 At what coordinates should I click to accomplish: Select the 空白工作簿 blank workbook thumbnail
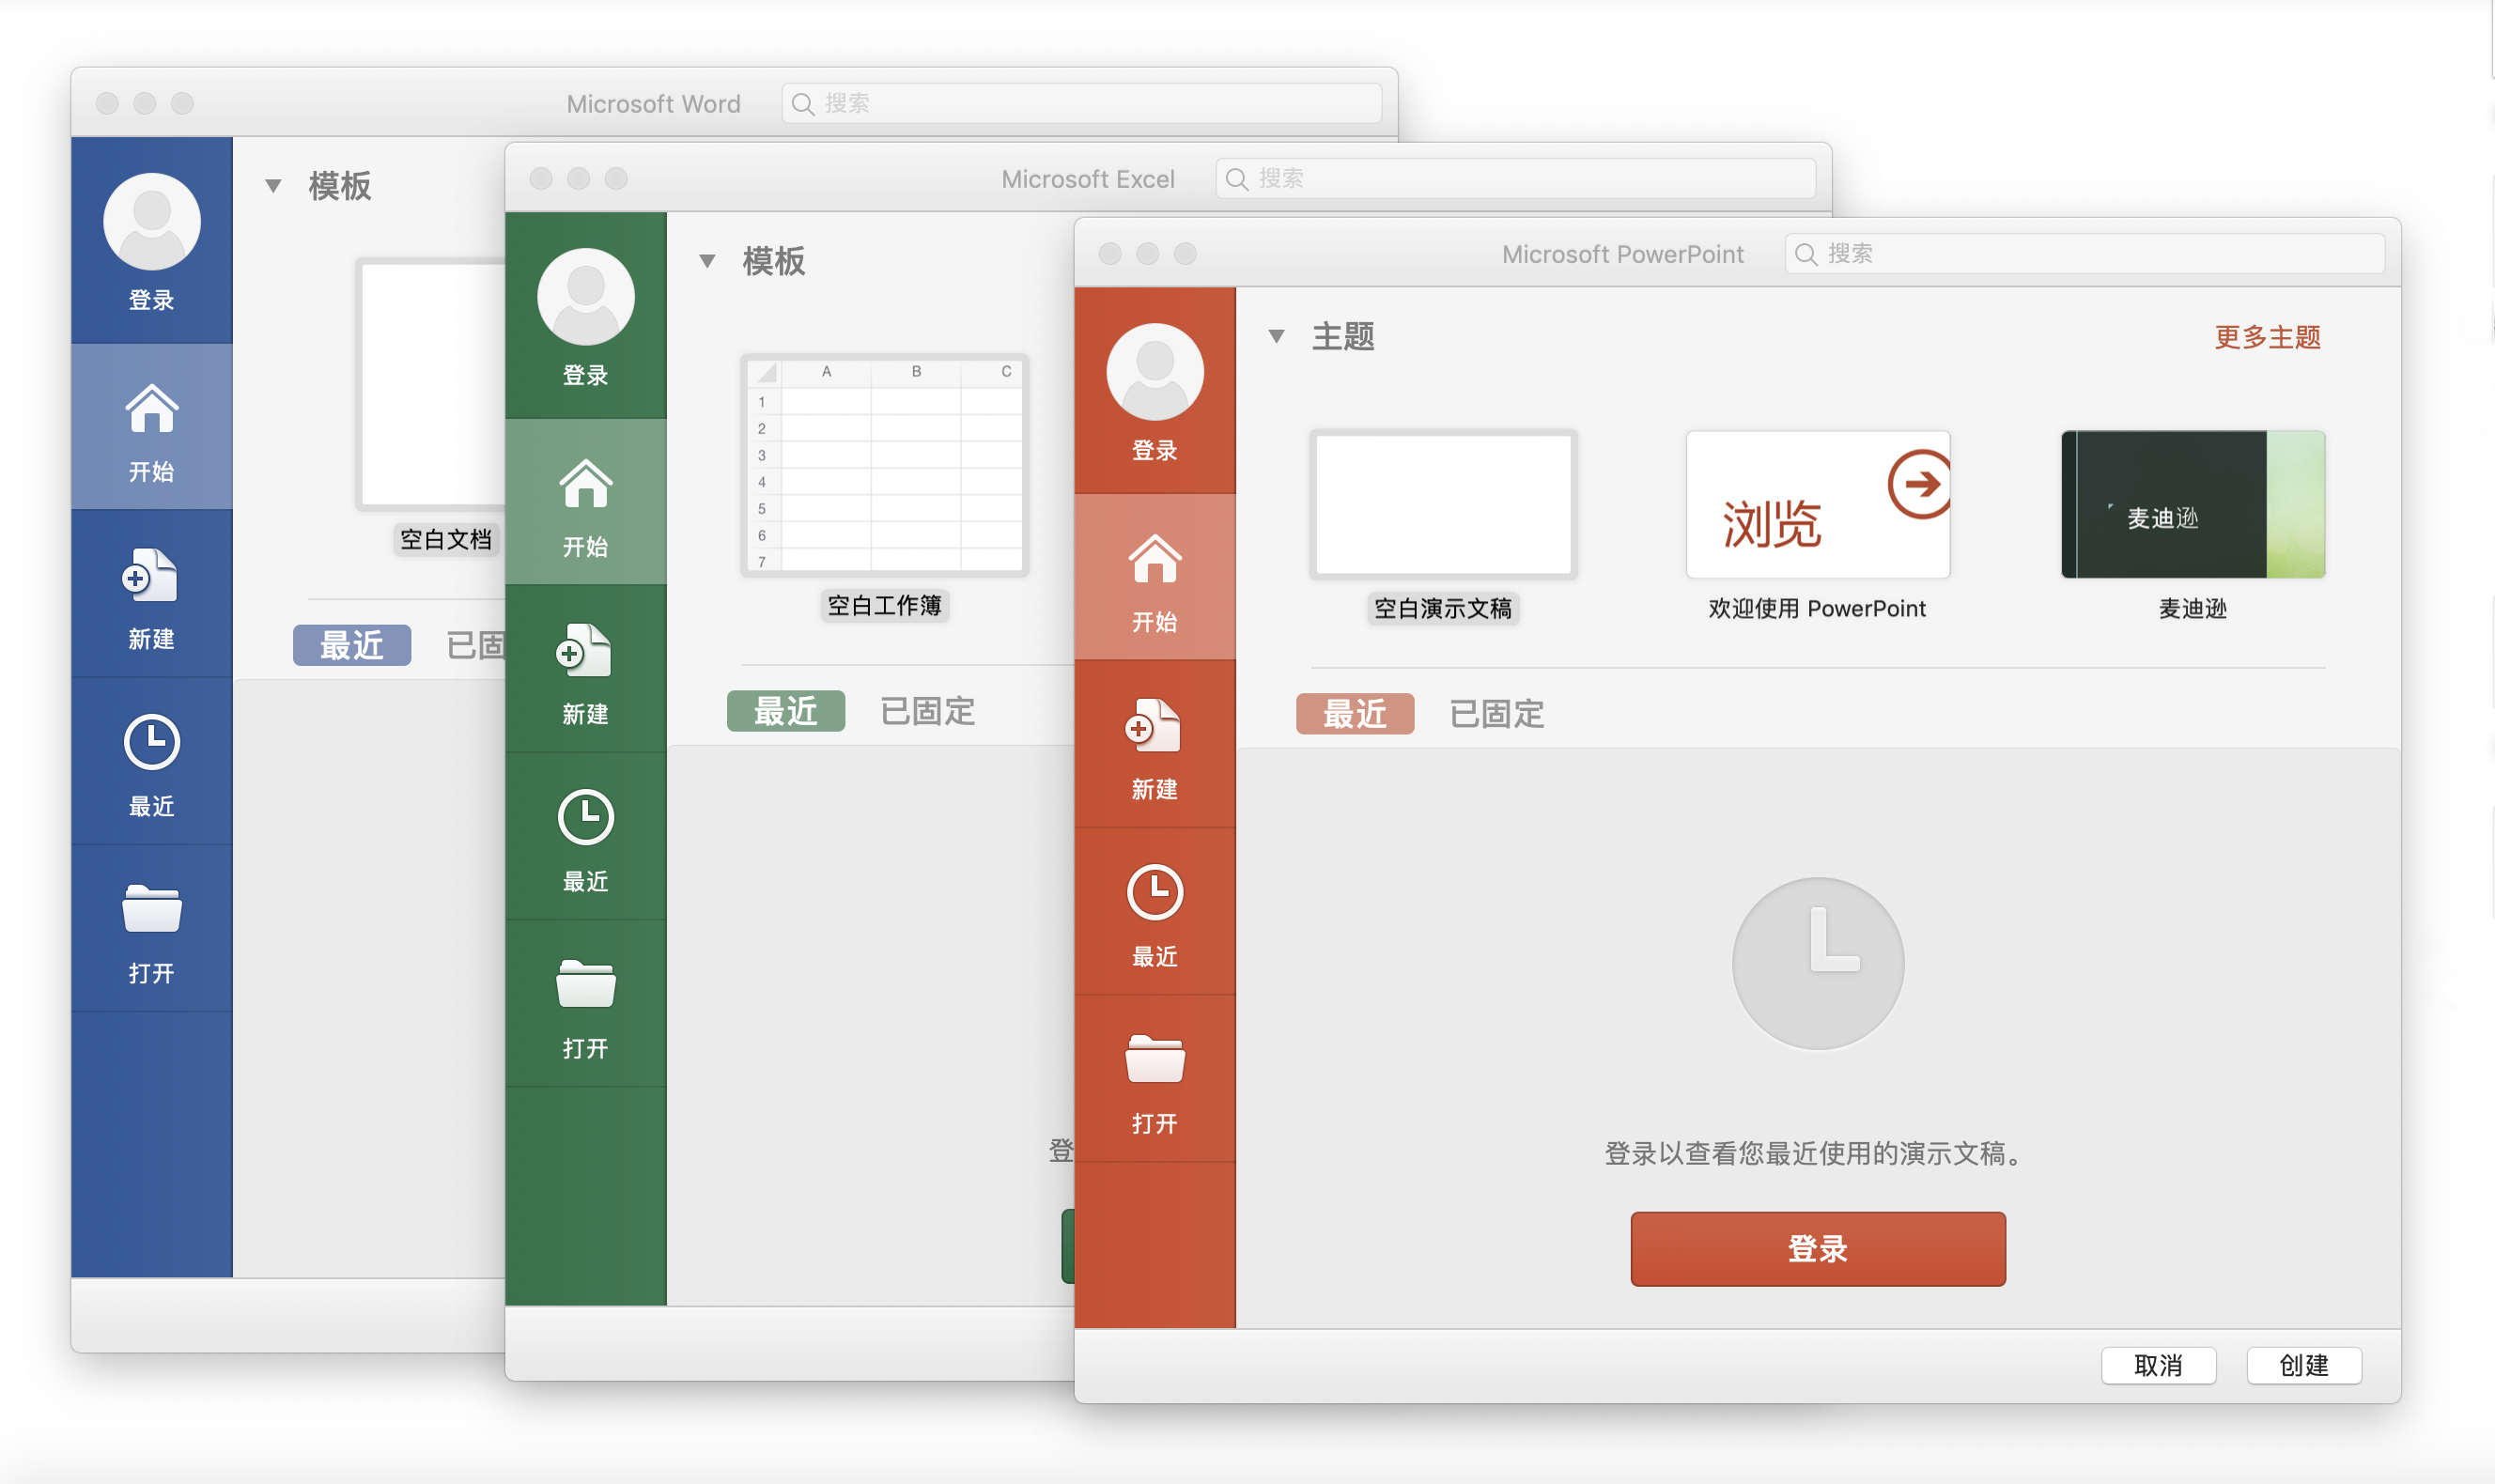point(885,465)
